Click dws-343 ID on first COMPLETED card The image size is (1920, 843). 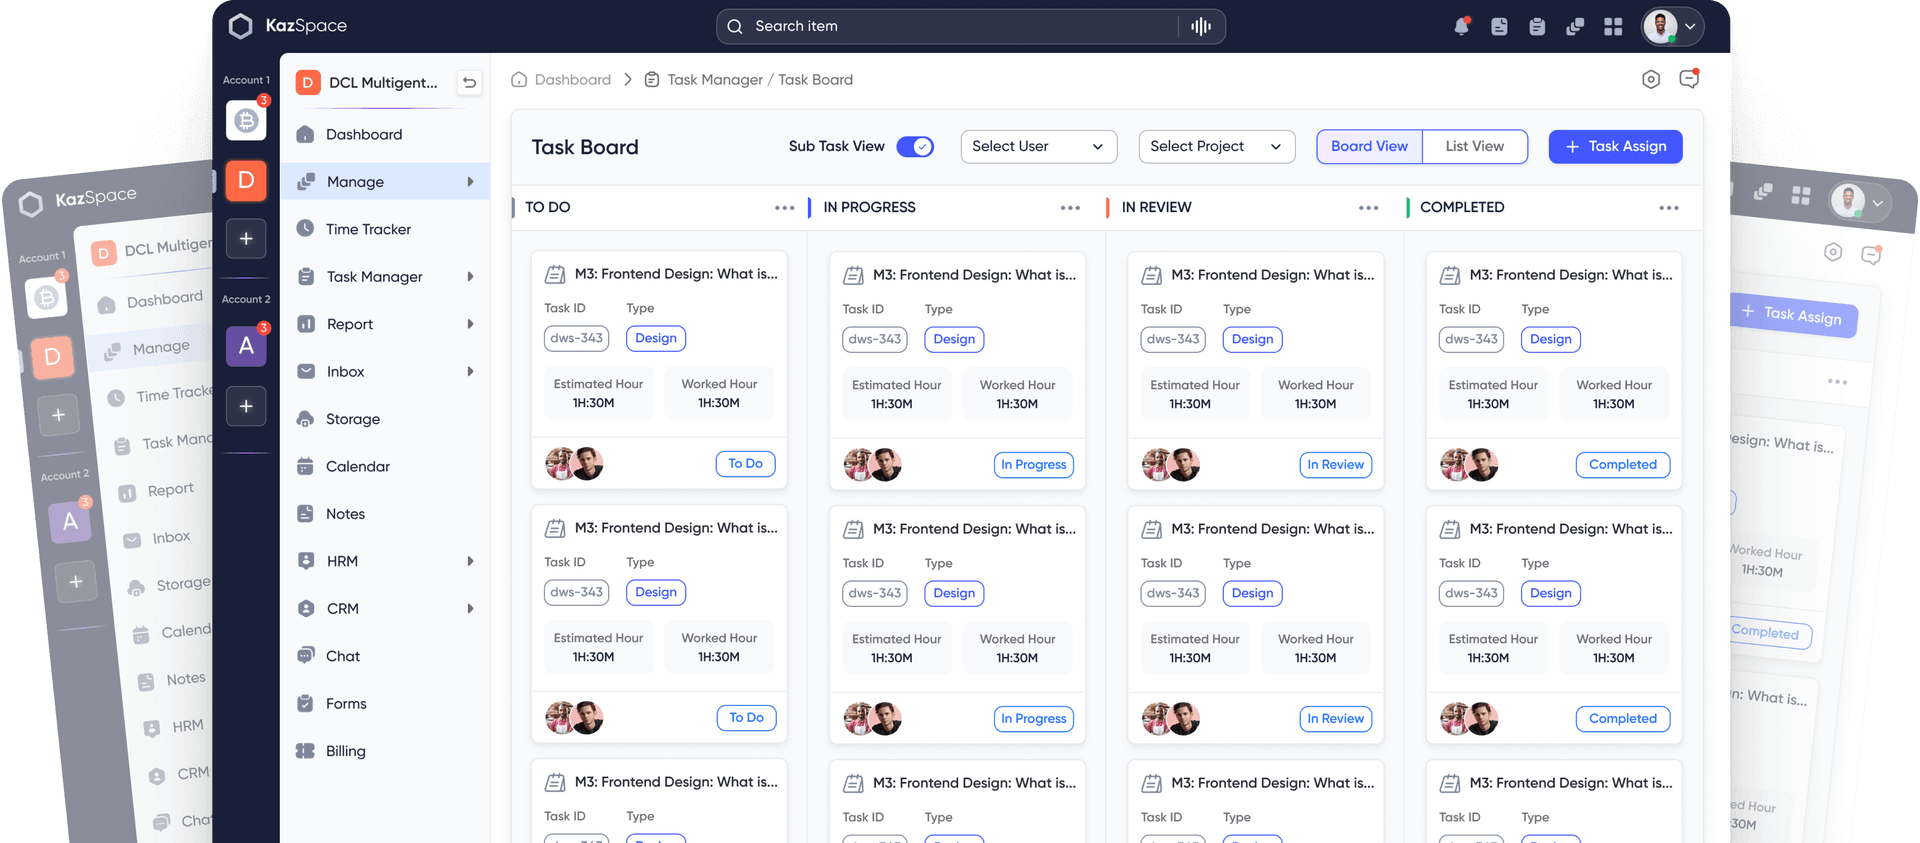[x=1471, y=339]
